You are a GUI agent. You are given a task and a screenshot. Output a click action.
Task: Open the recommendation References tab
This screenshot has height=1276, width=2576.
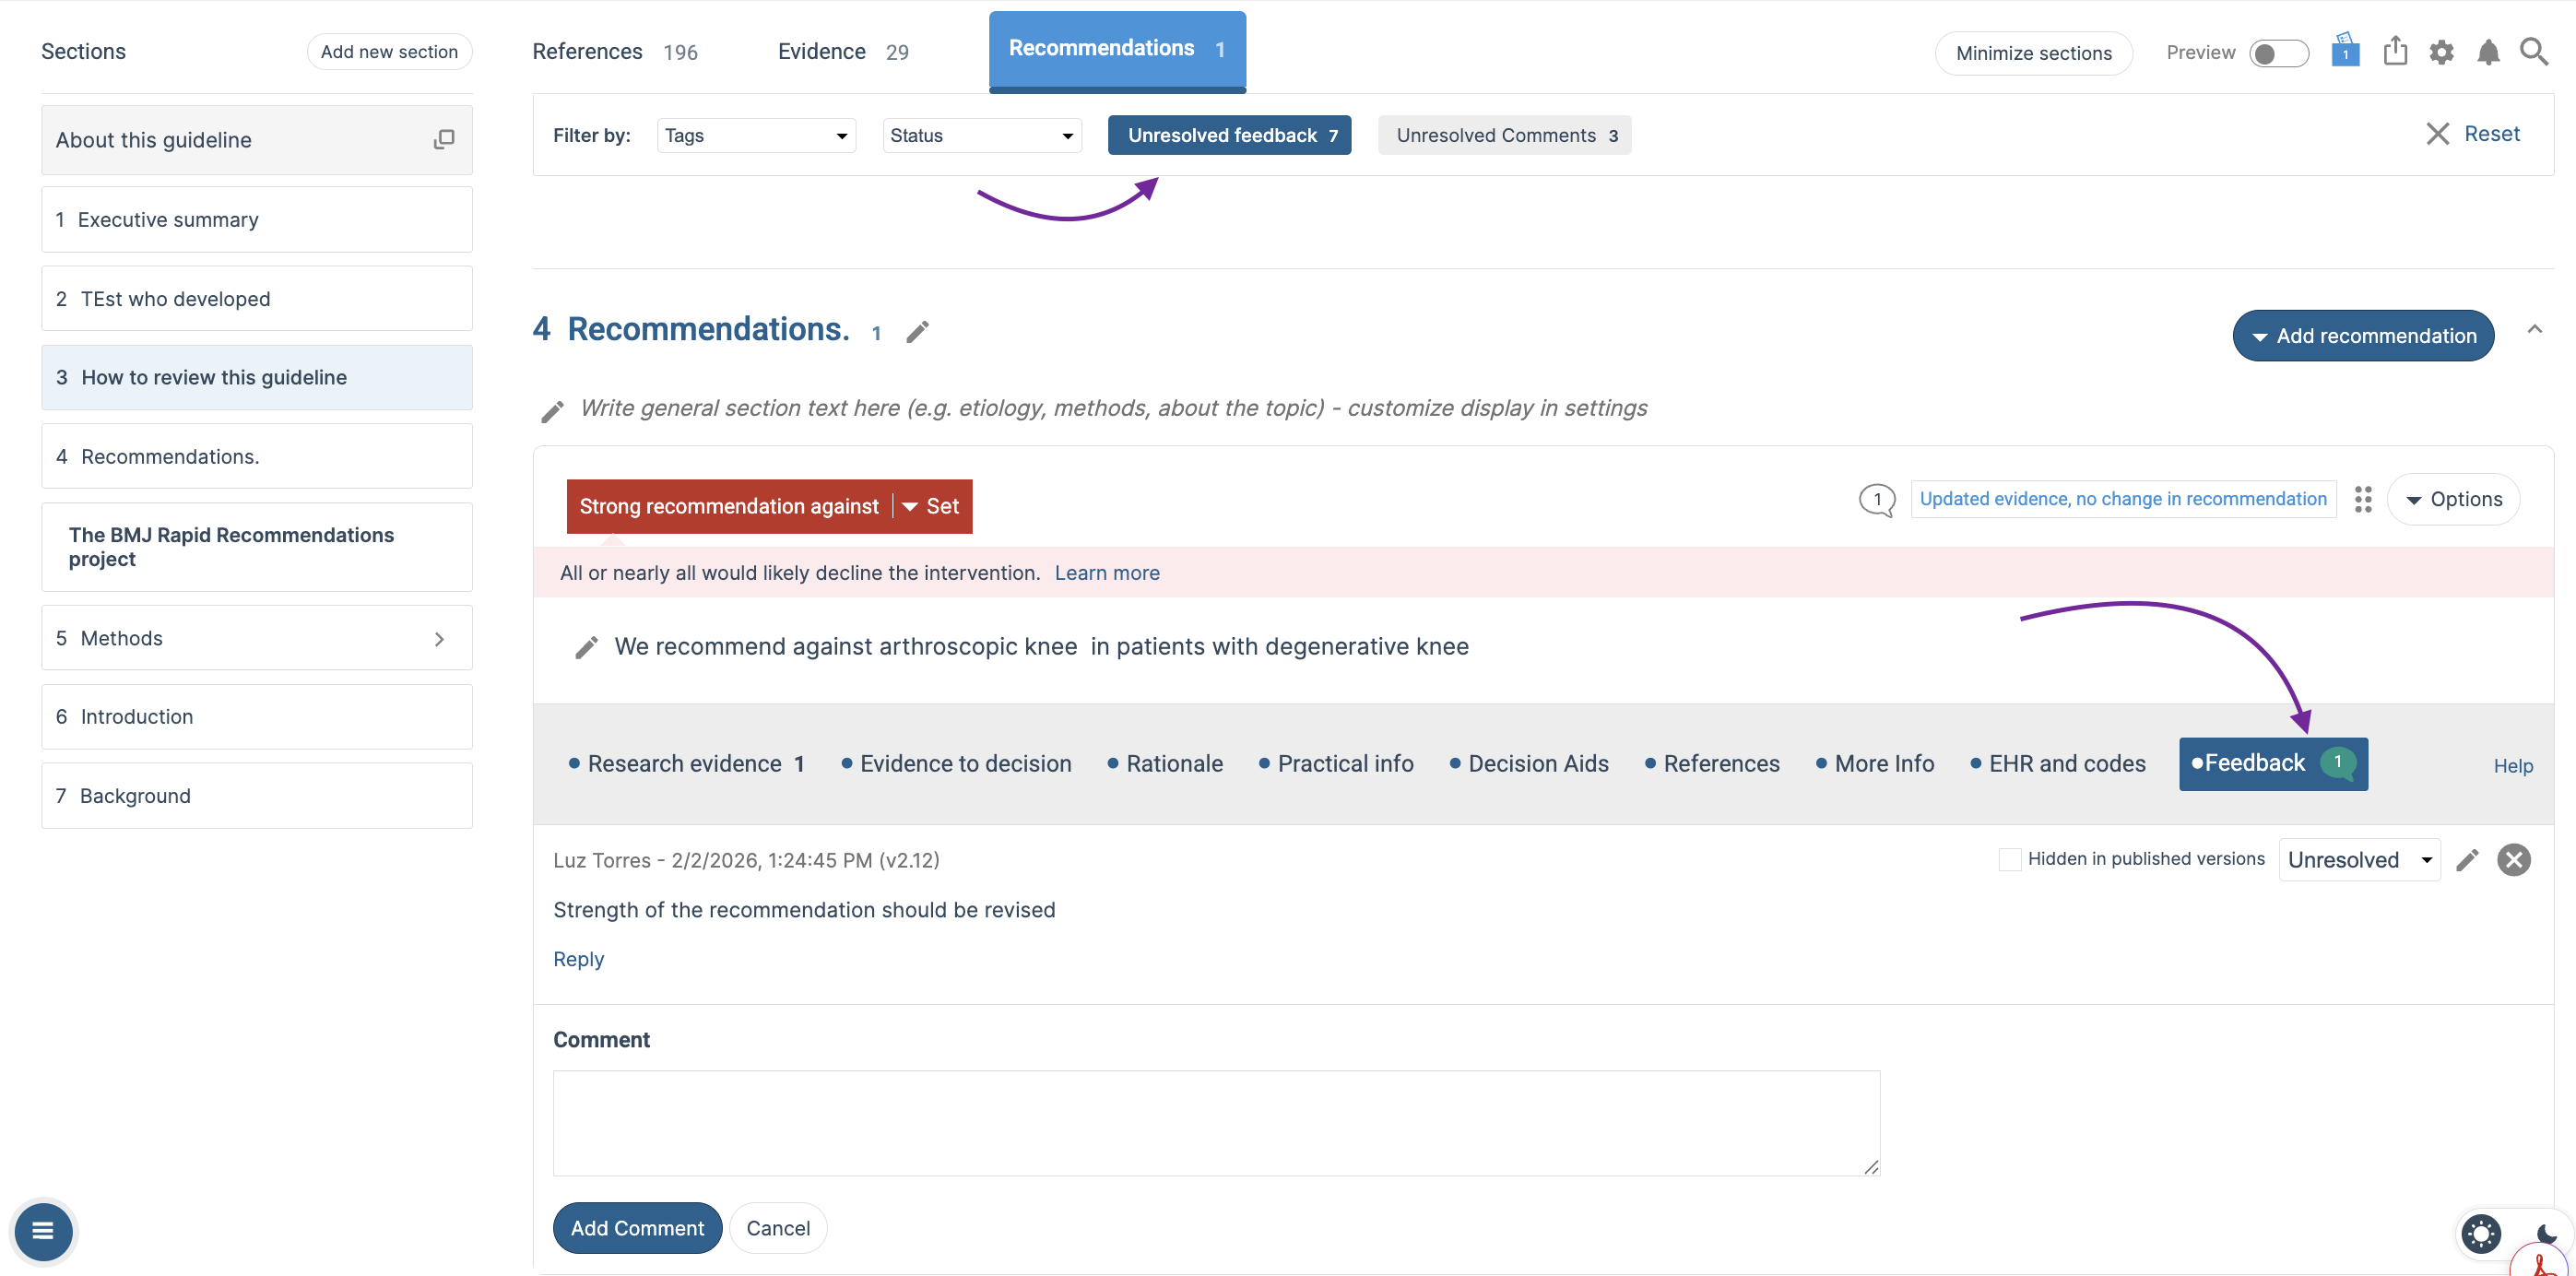point(1712,764)
